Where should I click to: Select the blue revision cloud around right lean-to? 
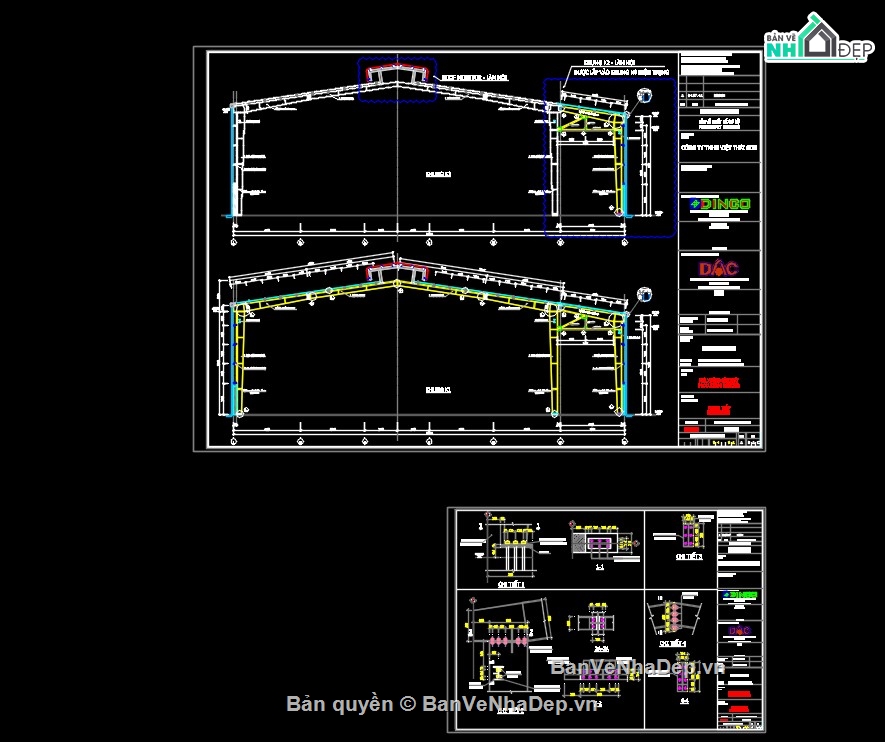[610, 157]
